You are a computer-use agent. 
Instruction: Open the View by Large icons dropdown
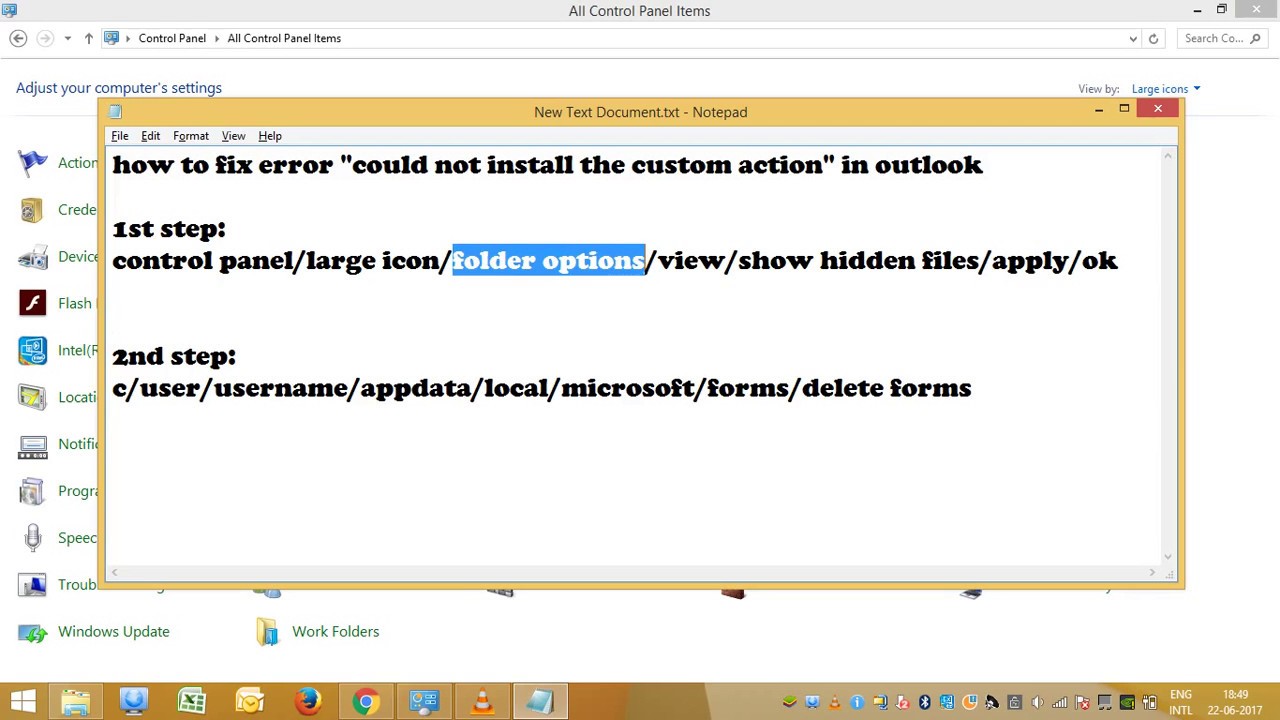pos(1166,89)
